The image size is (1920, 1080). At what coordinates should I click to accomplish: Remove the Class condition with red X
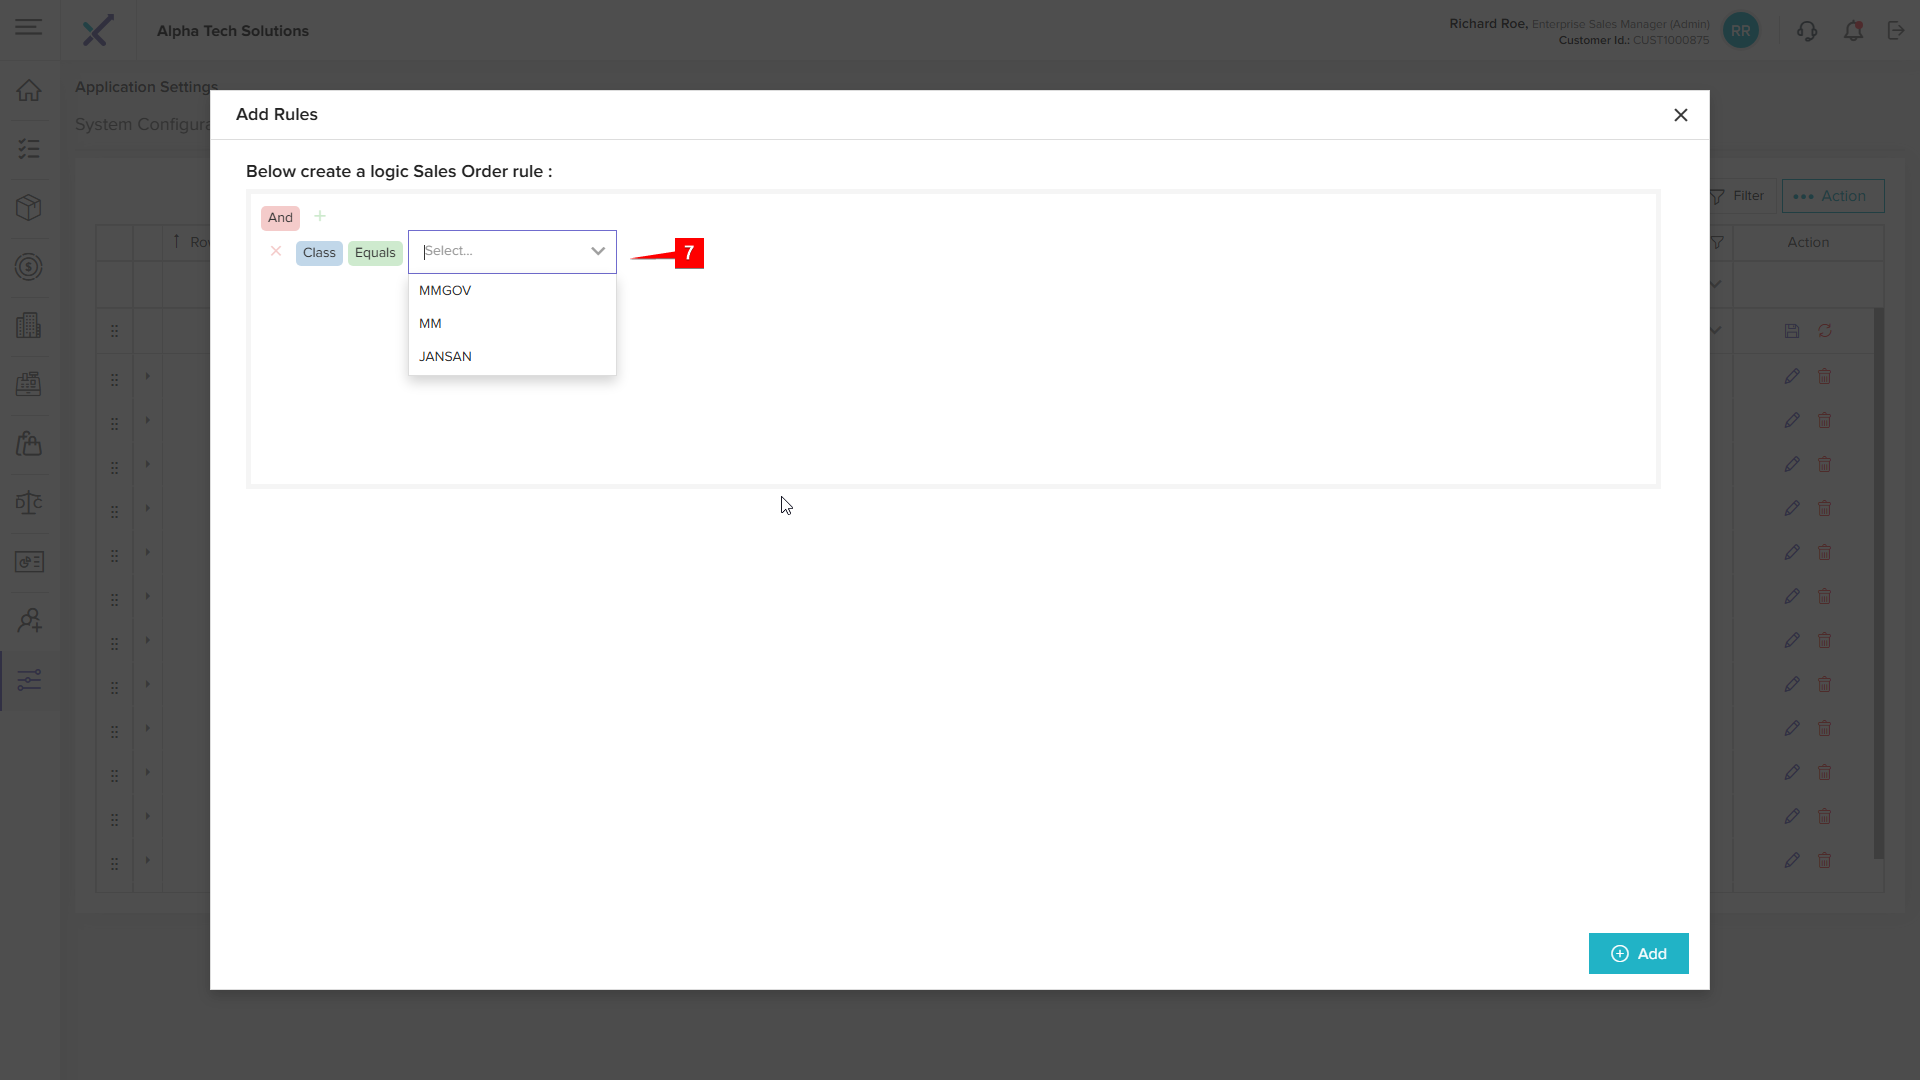click(276, 251)
